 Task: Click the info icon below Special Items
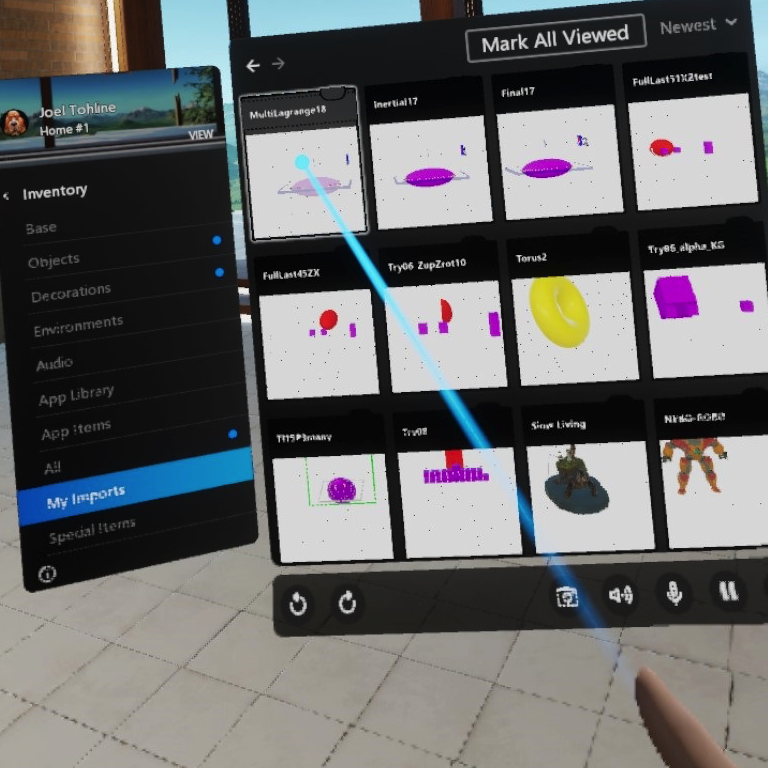tap(47, 574)
